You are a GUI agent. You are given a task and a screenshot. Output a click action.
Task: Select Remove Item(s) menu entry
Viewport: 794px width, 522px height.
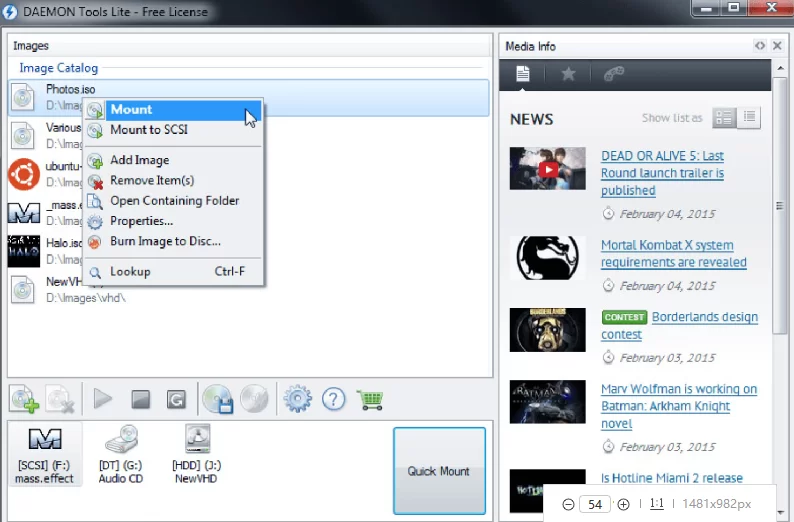point(174,180)
